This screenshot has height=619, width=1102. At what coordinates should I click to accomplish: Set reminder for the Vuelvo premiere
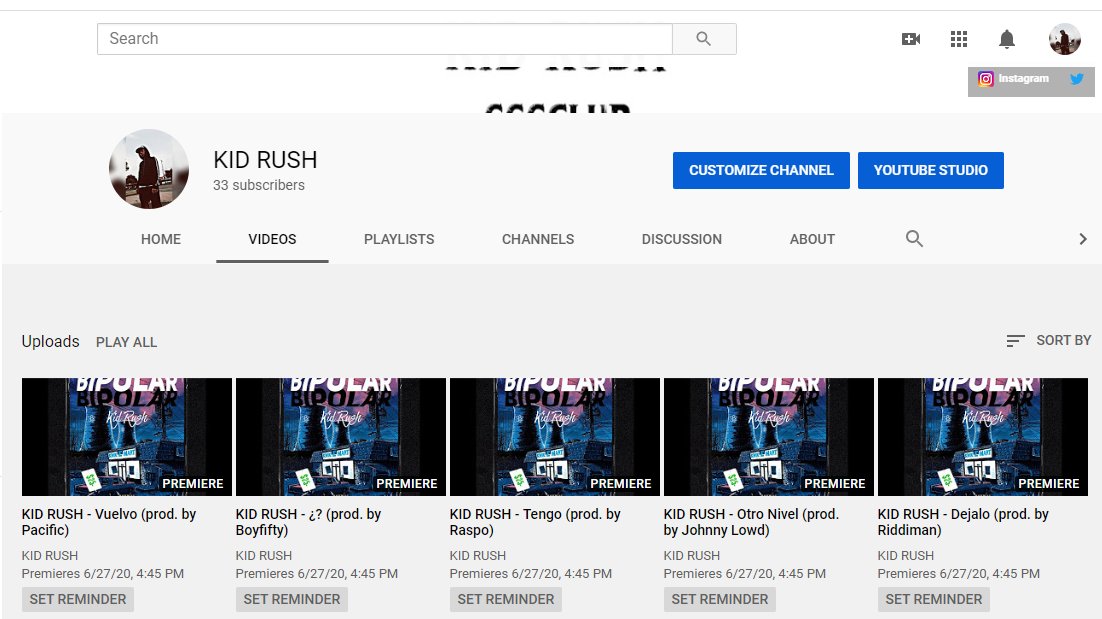[78, 599]
